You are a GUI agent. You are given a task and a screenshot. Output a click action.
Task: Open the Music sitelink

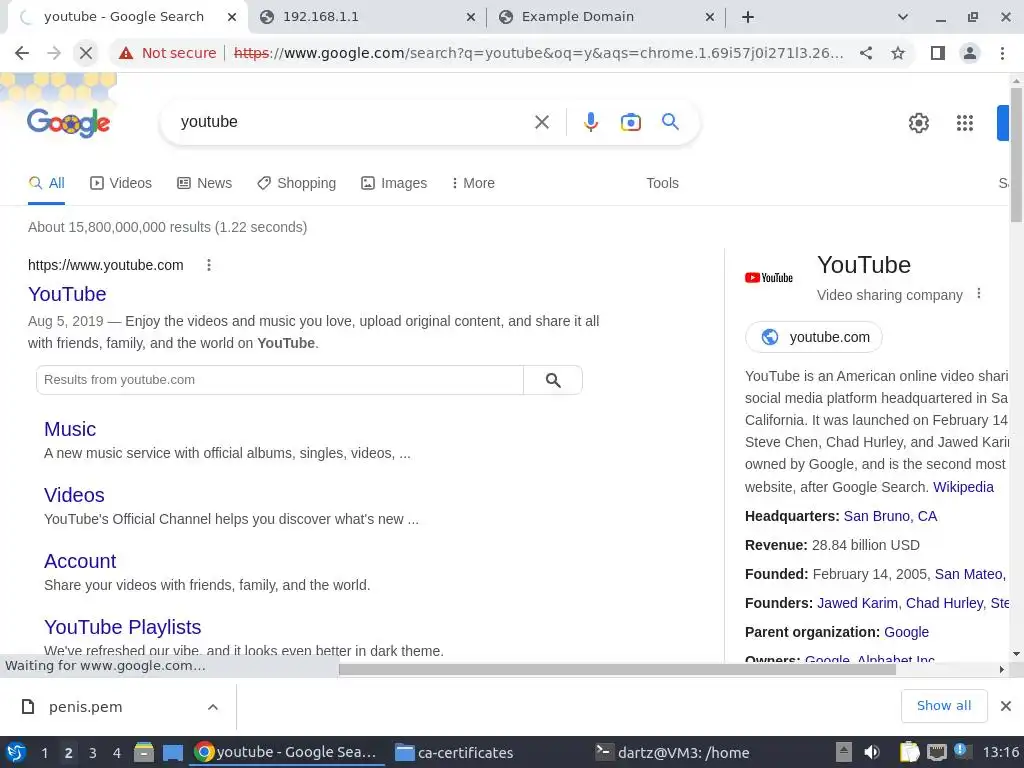(x=70, y=429)
